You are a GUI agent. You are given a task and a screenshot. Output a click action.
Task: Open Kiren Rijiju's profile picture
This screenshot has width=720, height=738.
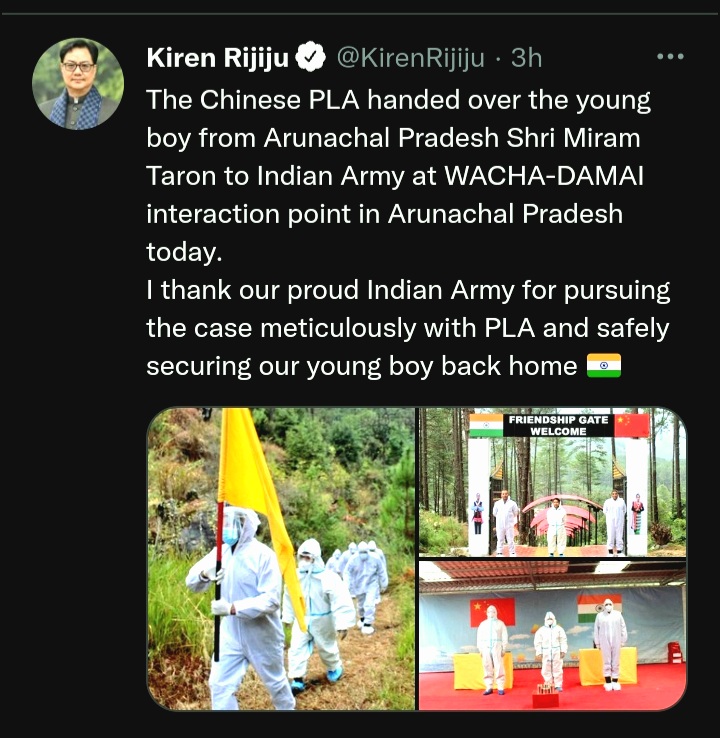(x=78, y=84)
